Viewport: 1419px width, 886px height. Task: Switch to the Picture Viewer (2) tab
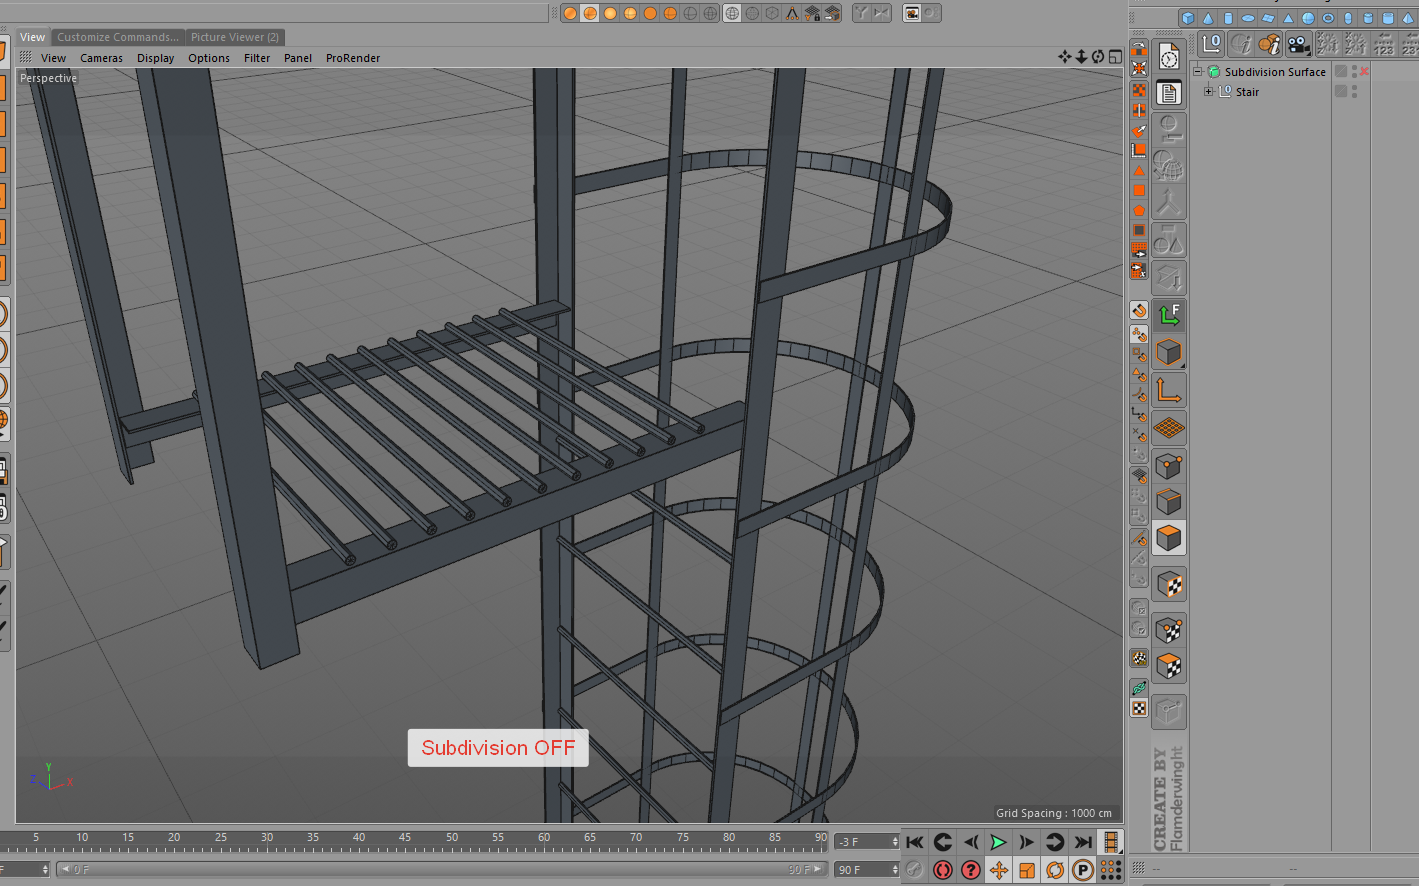pyautogui.click(x=235, y=37)
